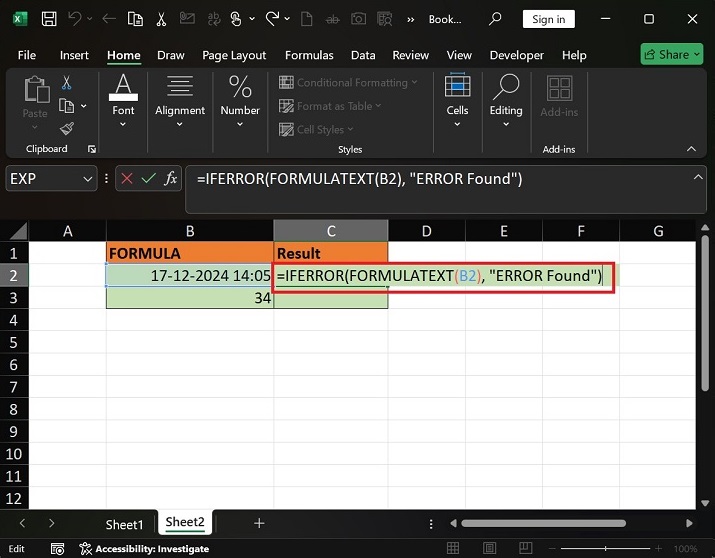The image size is (715, 558).
Task: Open the Formulas ribbon tab
Action: coord(309,55)
